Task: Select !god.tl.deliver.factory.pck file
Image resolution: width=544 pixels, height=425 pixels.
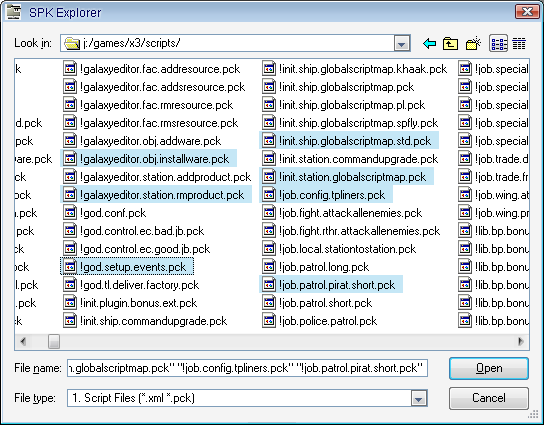Action: click(131, 285)
